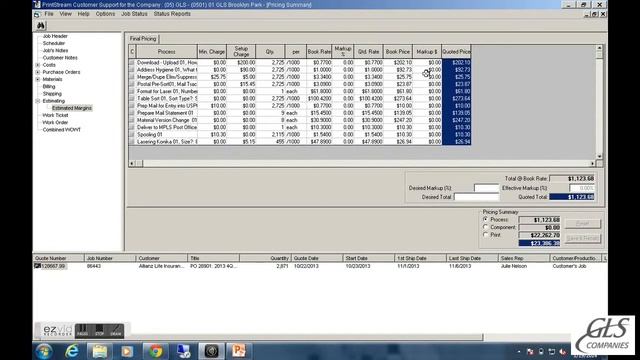640x360 pixels.
Task: Open PowerPoint from the taskbar
Action: point(239,351)
